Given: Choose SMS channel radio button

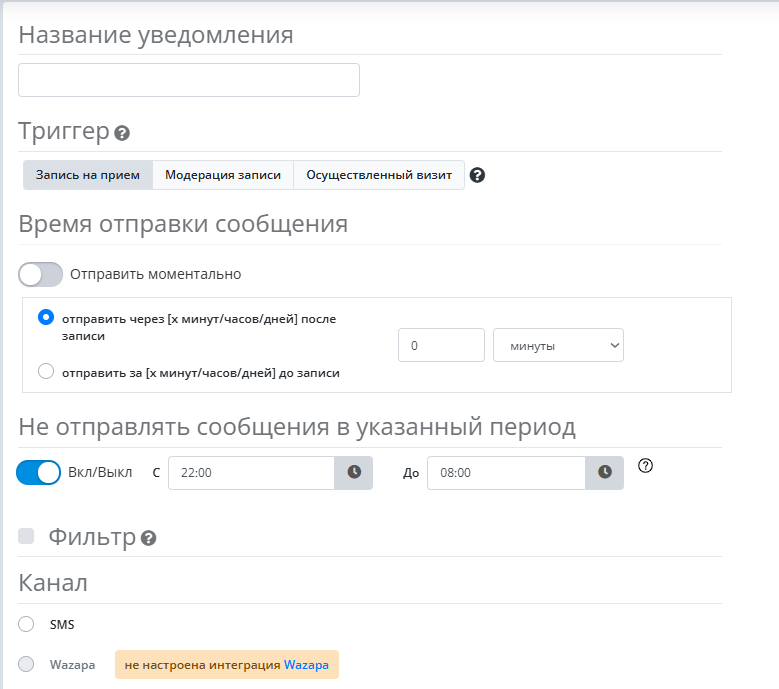Looking at the screenshot, I should pos(27,624).
